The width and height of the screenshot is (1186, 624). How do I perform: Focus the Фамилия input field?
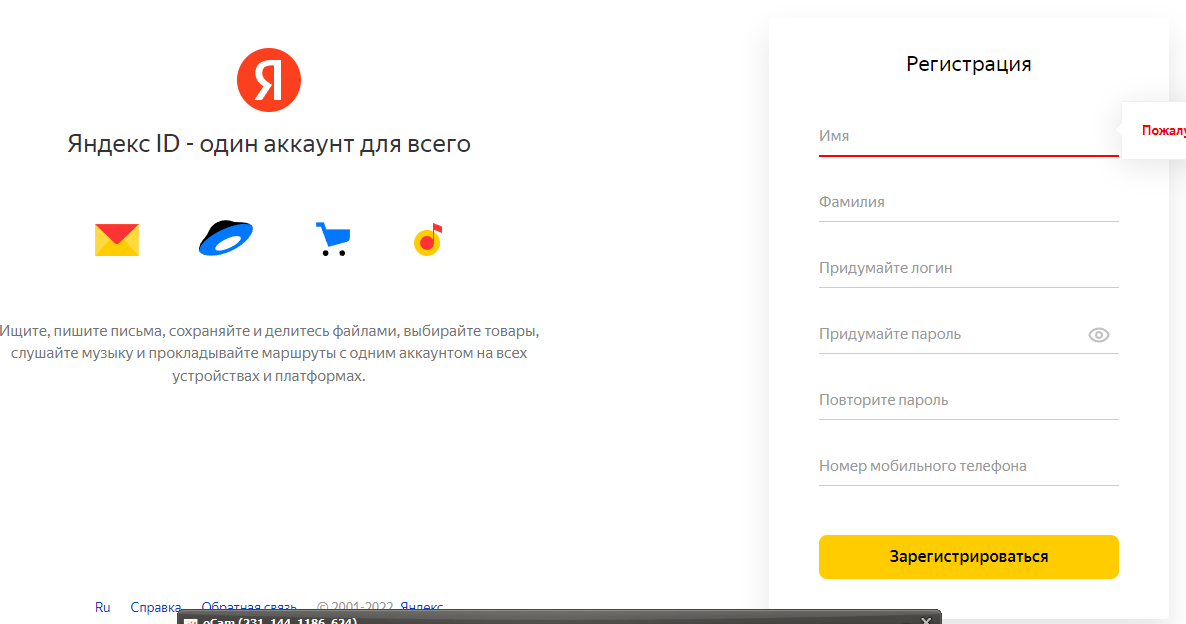tap(968, 203)
